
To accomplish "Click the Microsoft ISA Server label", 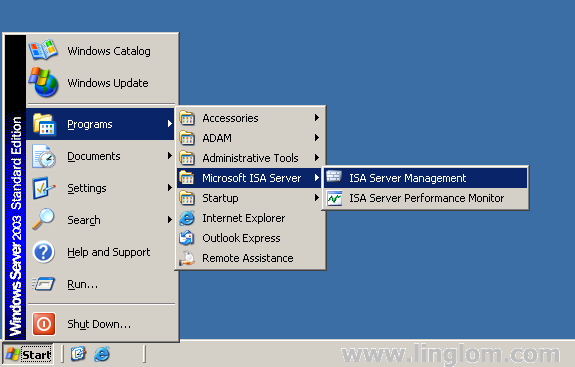I will point(252,178).
